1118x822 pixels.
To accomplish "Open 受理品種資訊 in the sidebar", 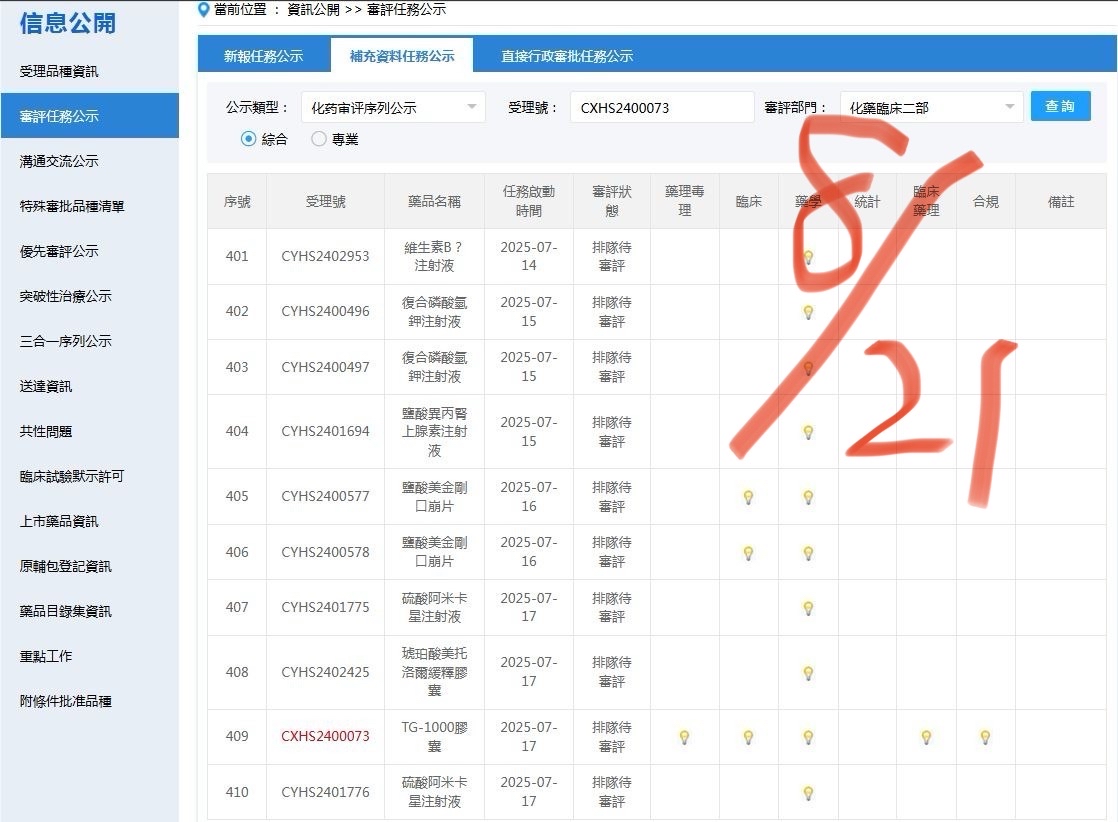I will click(59, 71).
